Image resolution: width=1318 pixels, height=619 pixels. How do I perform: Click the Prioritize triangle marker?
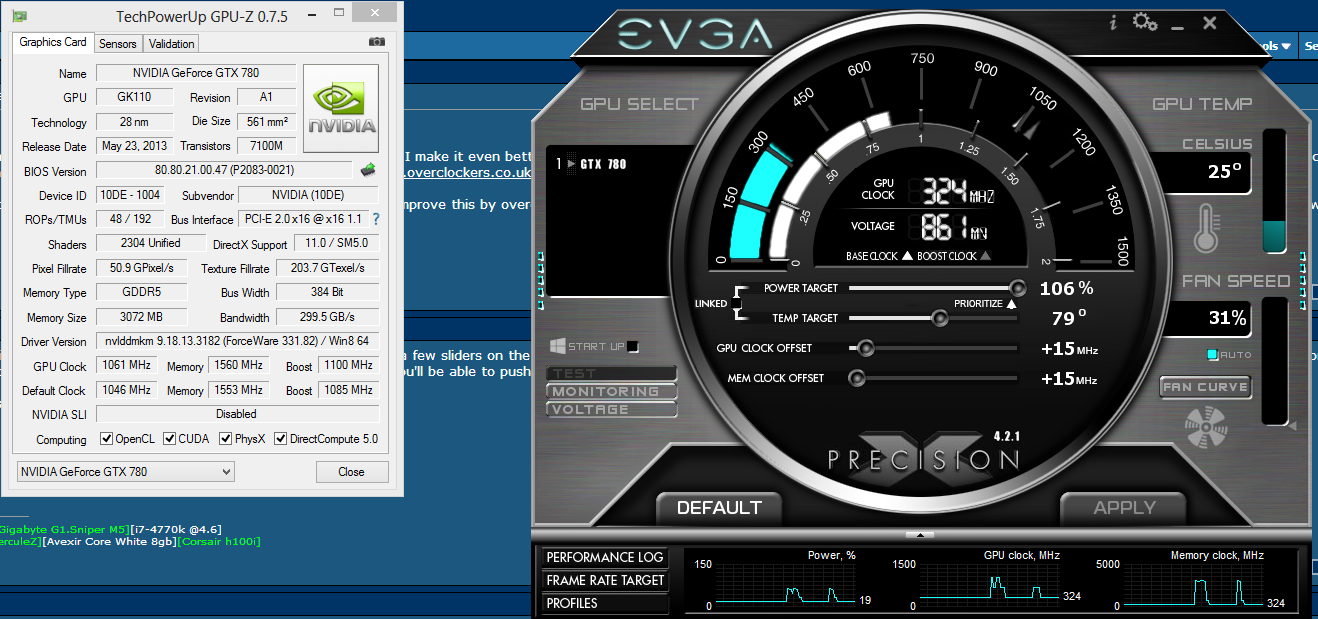coord(1011,303)
